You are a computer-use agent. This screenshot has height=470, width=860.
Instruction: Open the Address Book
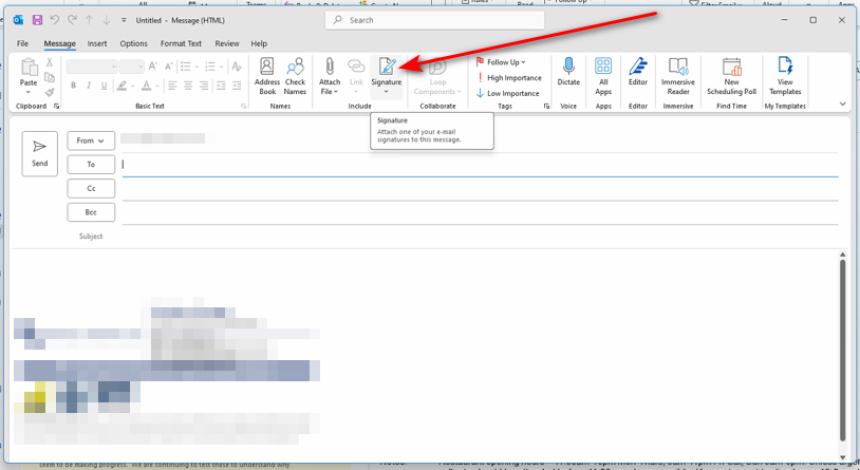[x=267, y=75]
